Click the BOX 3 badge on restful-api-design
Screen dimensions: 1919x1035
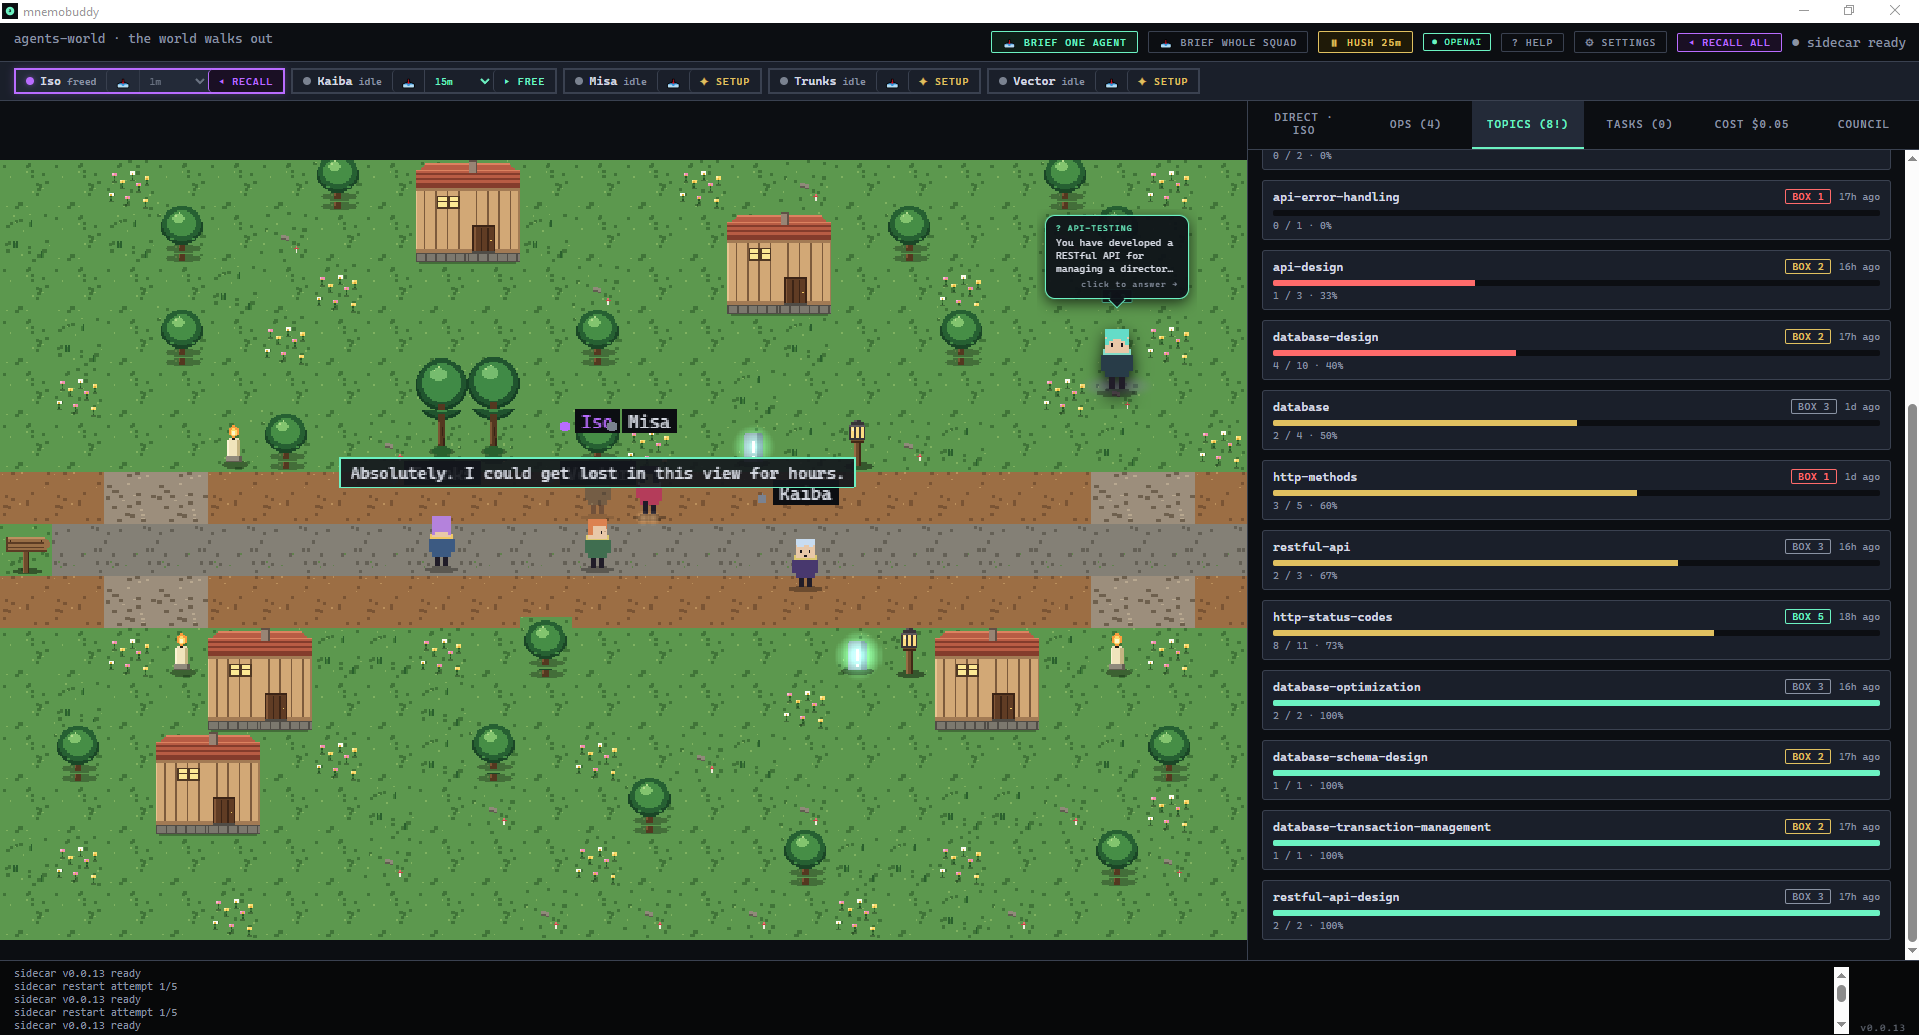tap(1808, 897)
